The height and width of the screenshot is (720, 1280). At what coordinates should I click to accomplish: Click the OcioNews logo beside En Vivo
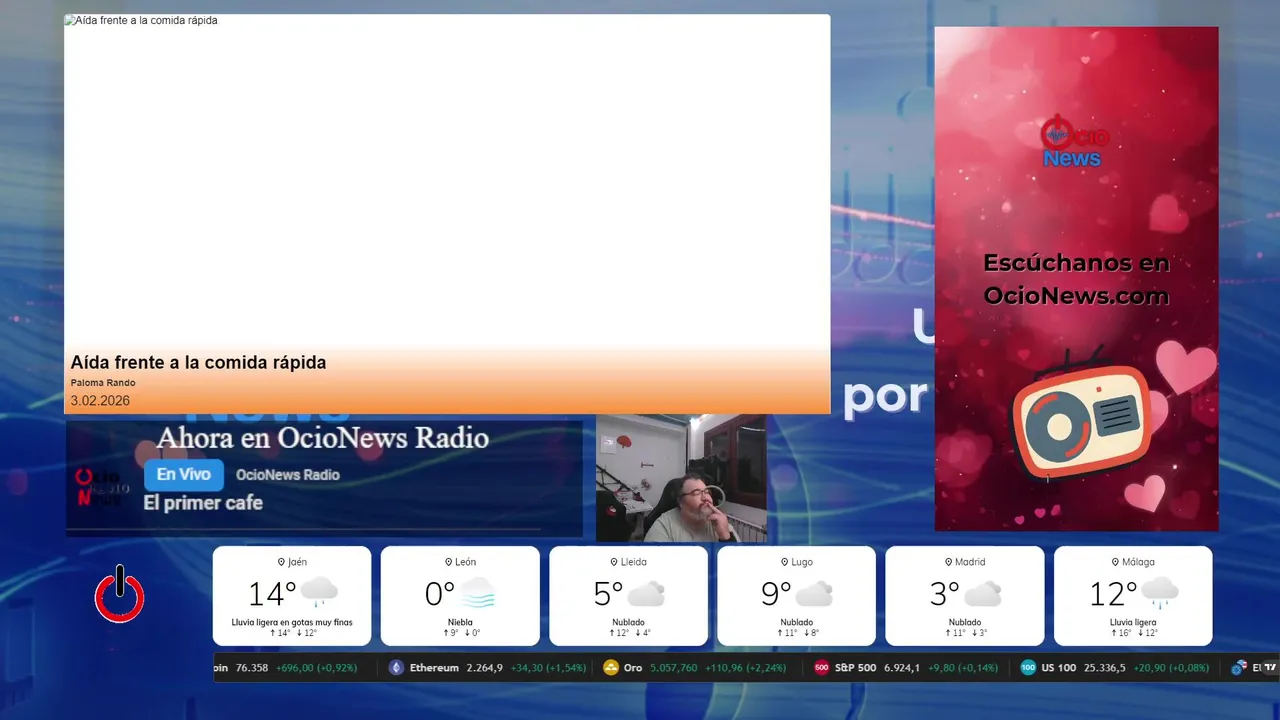102,486
